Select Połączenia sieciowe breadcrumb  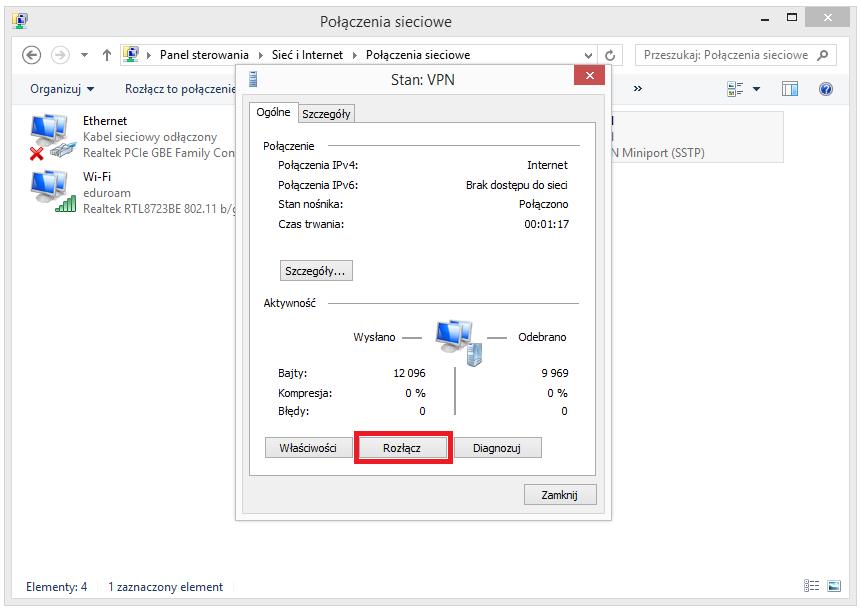(x=418, y=55)
